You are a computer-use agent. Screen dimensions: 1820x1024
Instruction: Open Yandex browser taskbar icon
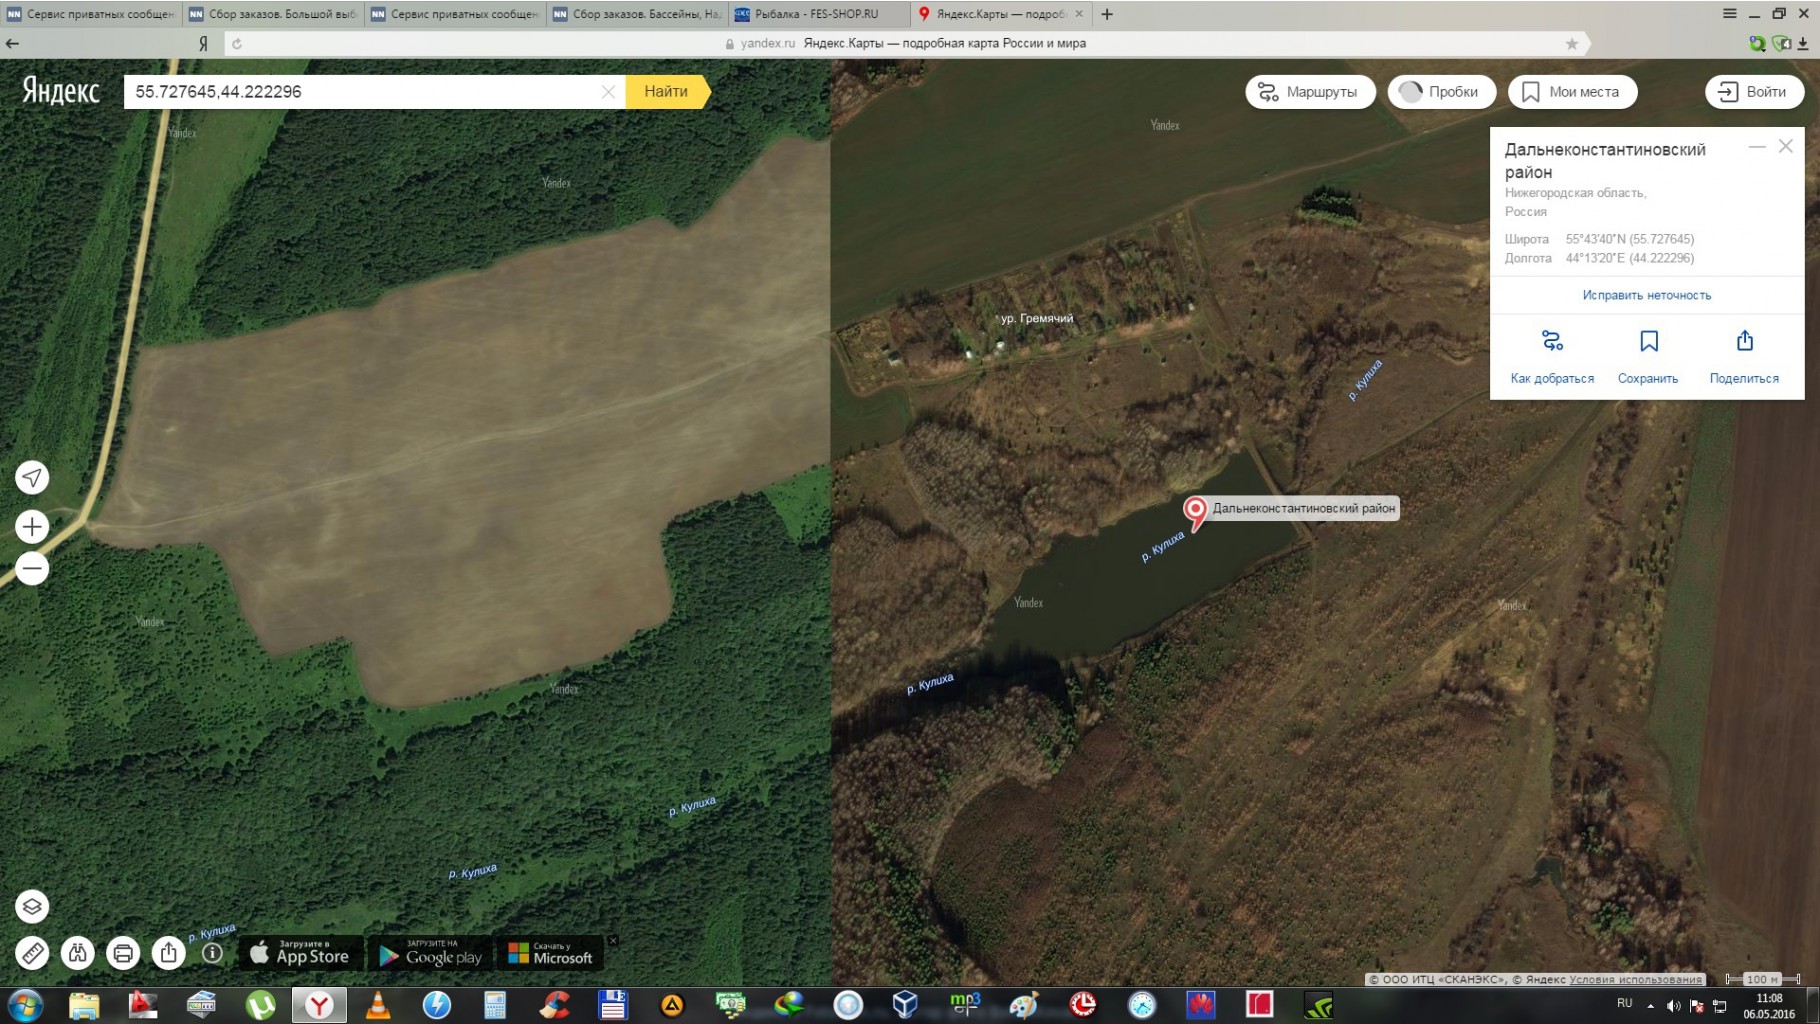point(319,1005)
